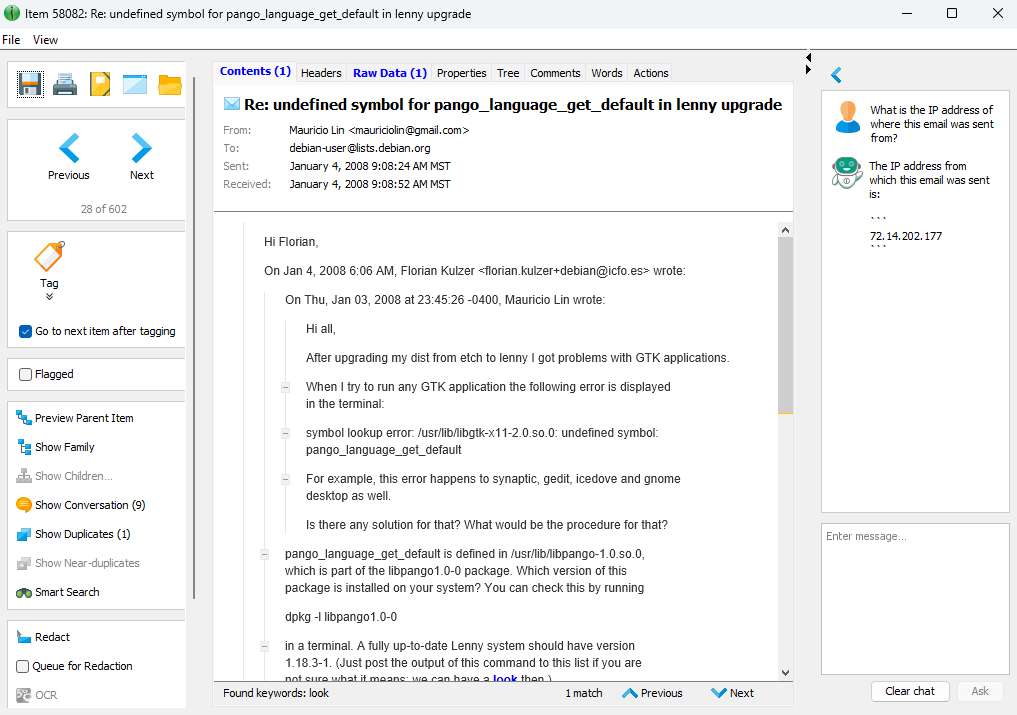This screenshot has height=715, width=1017.
Task: Click the highlighted 'look' keyword
Action: [505, 678]
